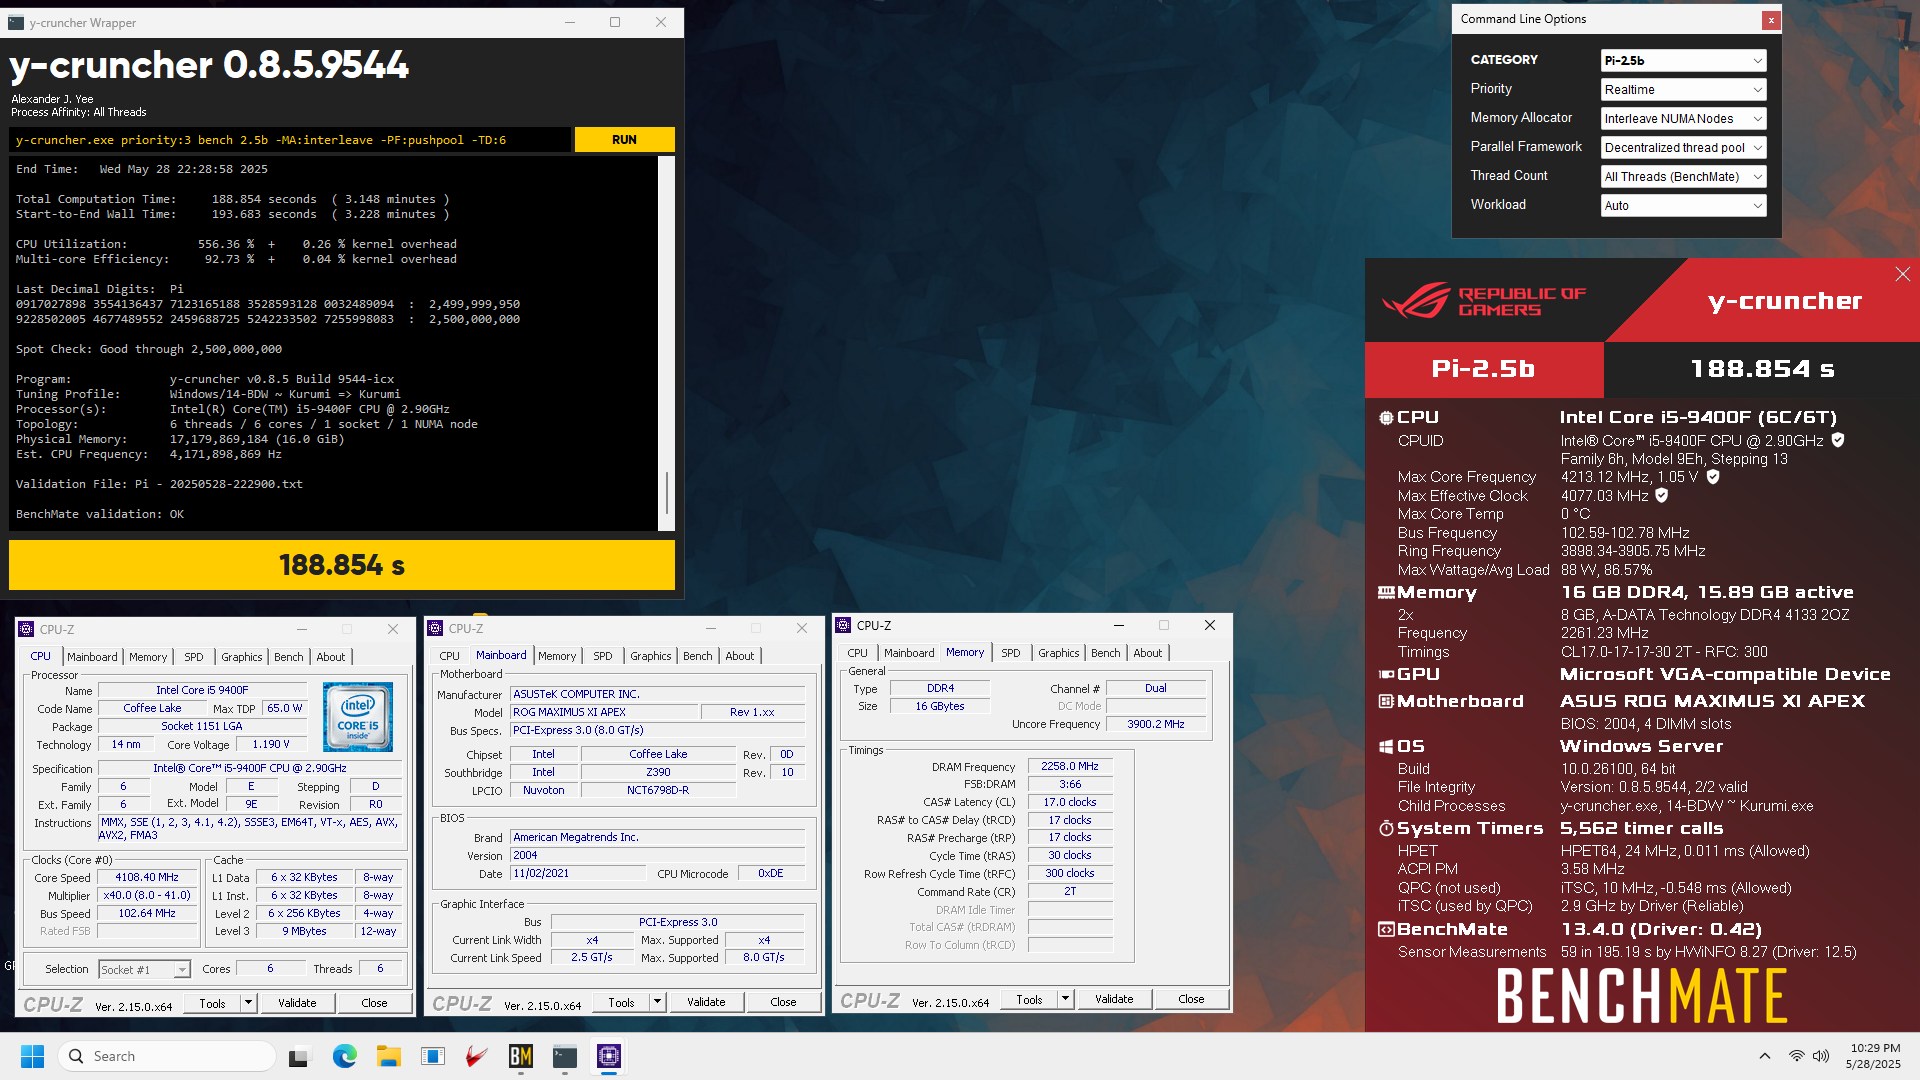Open the Parallel Framework dropdown
Viewport: 1920px width, 1080px height.
[x=1683, y=148]
